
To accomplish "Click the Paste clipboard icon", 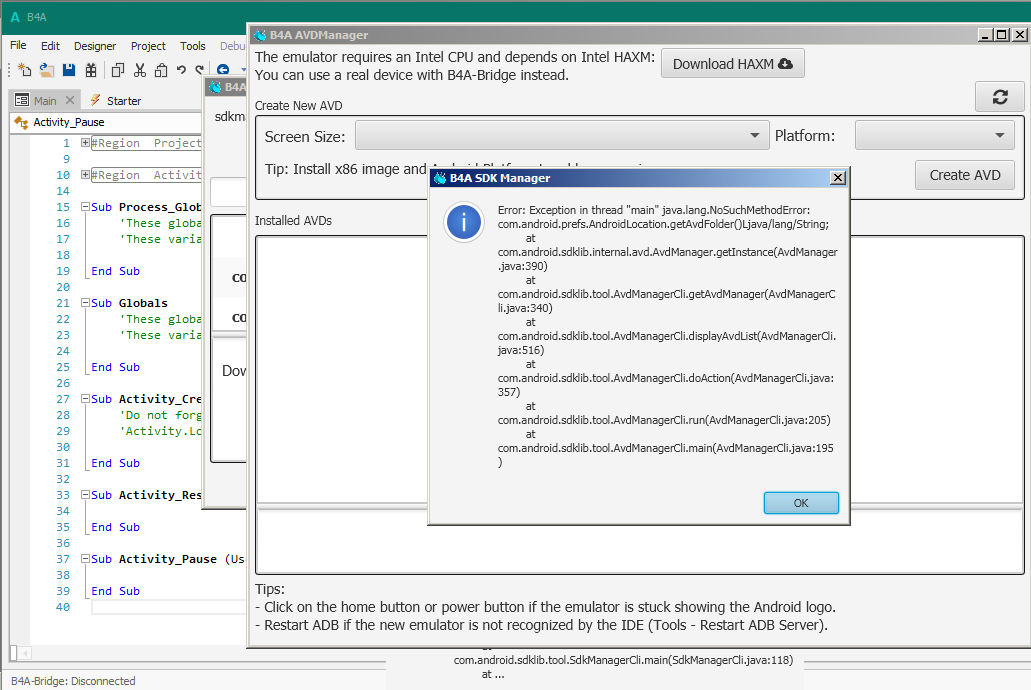I will [x=160, y=69].
